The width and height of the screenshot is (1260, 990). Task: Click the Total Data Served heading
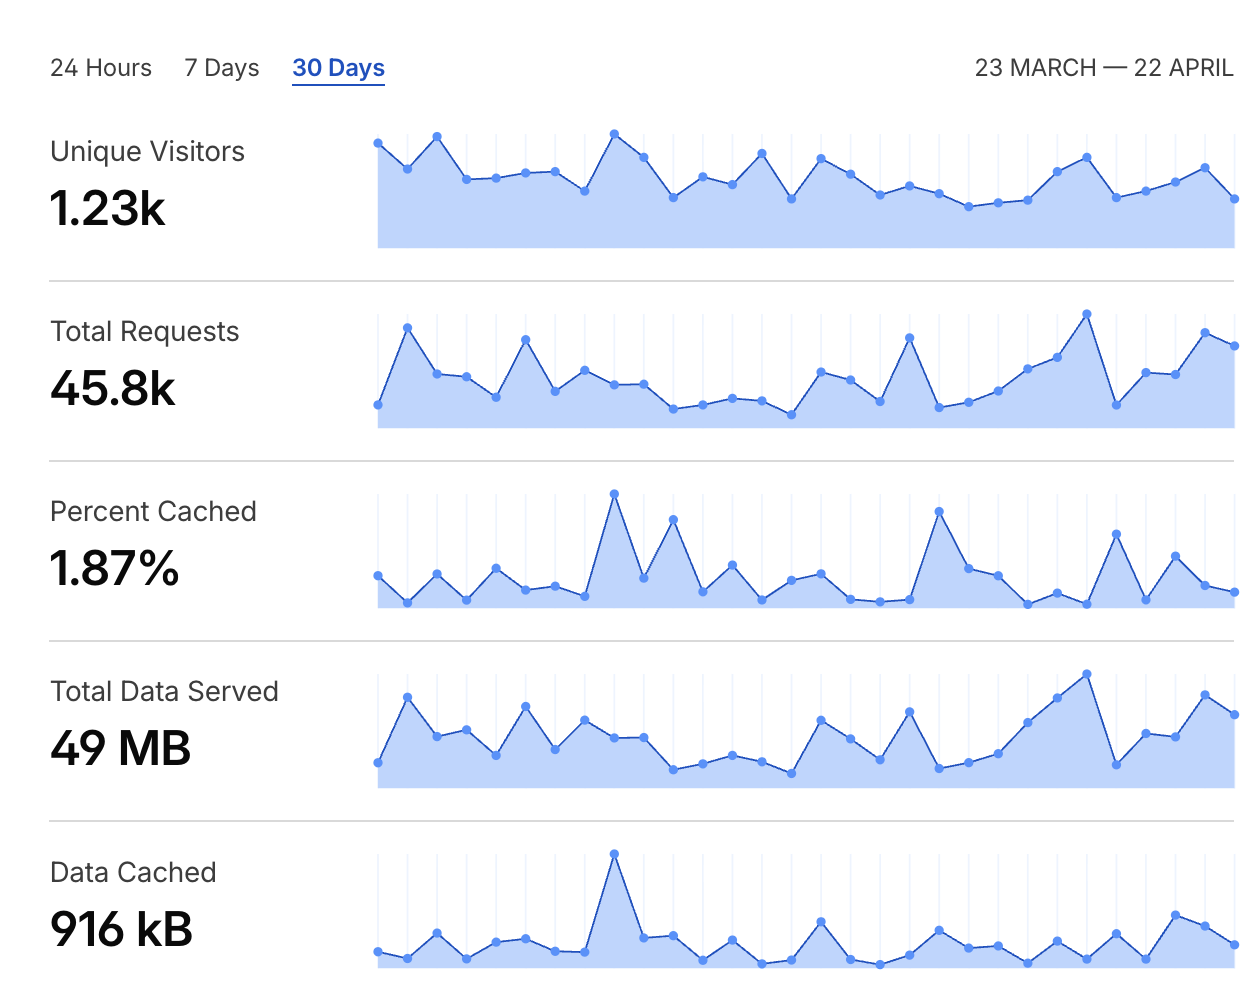pyautogui.click(x=164, y=691)
